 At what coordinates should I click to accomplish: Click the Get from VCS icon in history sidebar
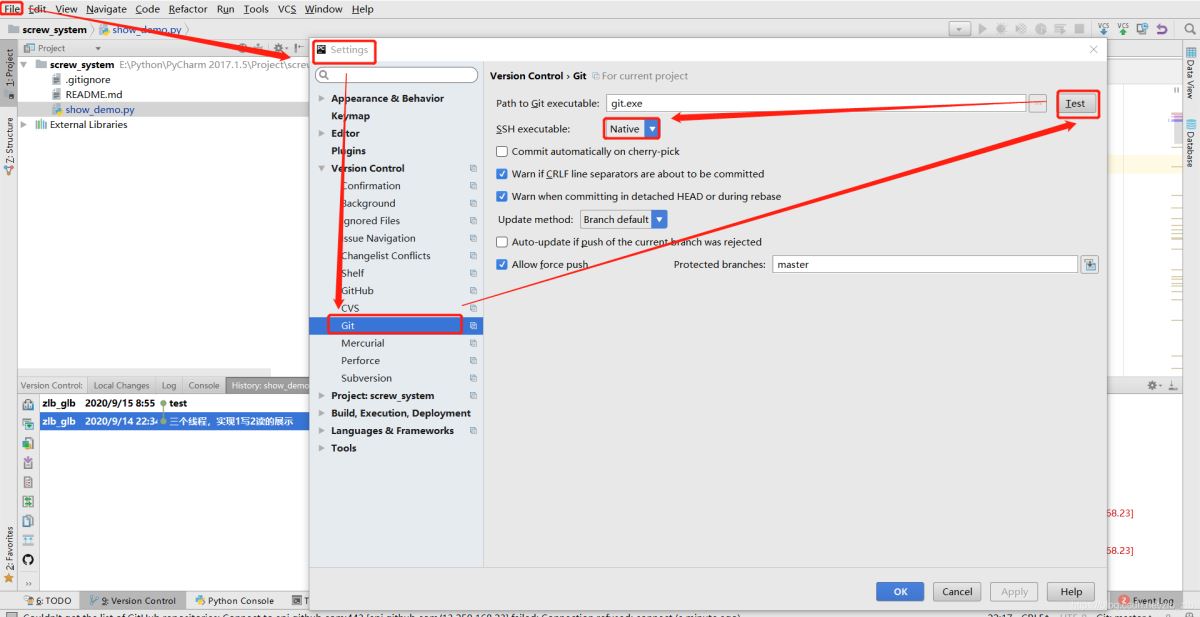pyautogui.click(x=28, y=462)
